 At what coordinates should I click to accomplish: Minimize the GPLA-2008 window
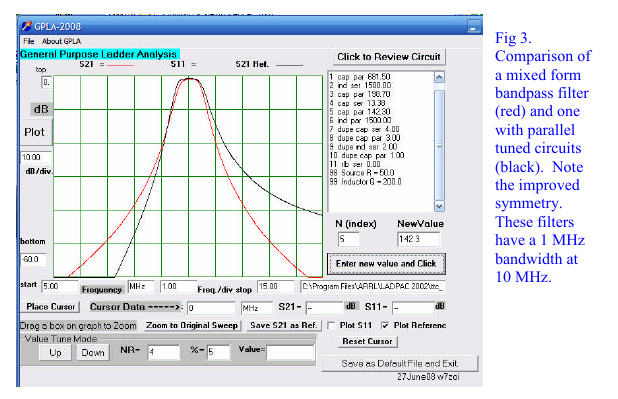click(x=474, y=27)
